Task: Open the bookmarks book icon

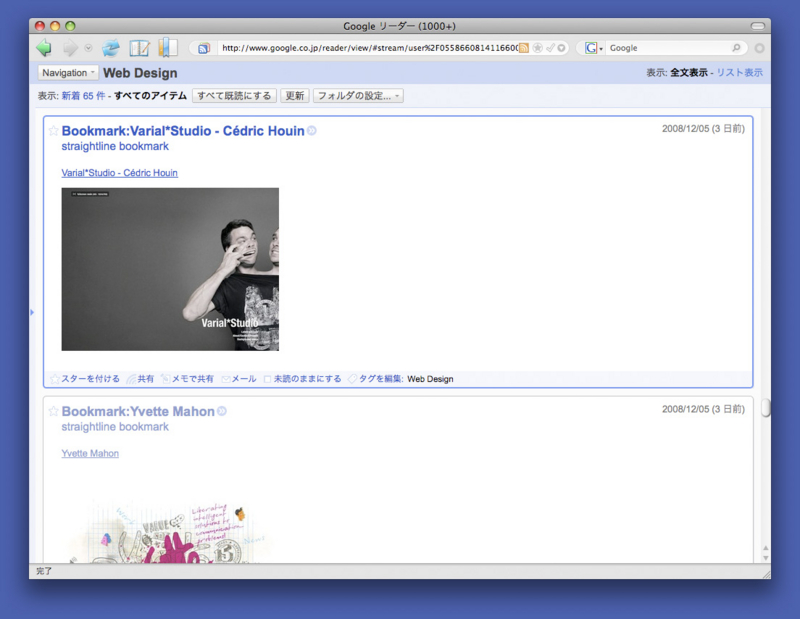Action: coord(168,47)
